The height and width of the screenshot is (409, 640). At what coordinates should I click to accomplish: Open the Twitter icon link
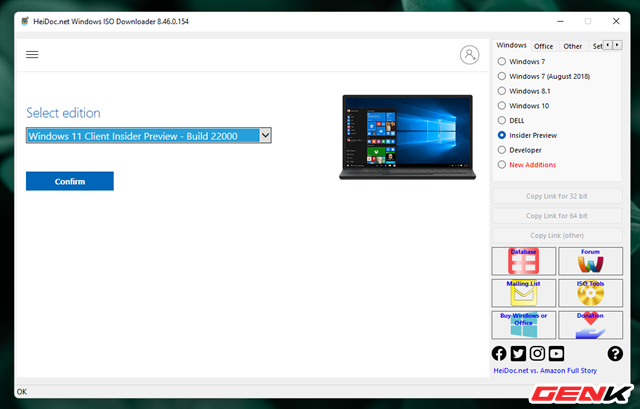(518, 353)
